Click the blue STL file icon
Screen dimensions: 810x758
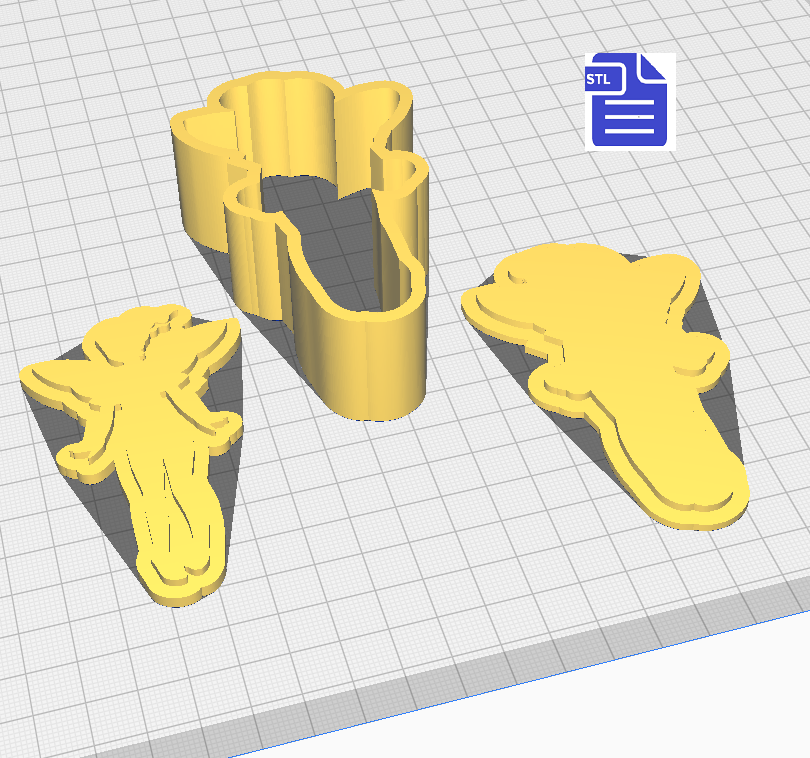pyautogui.click(x=630, y=101)
